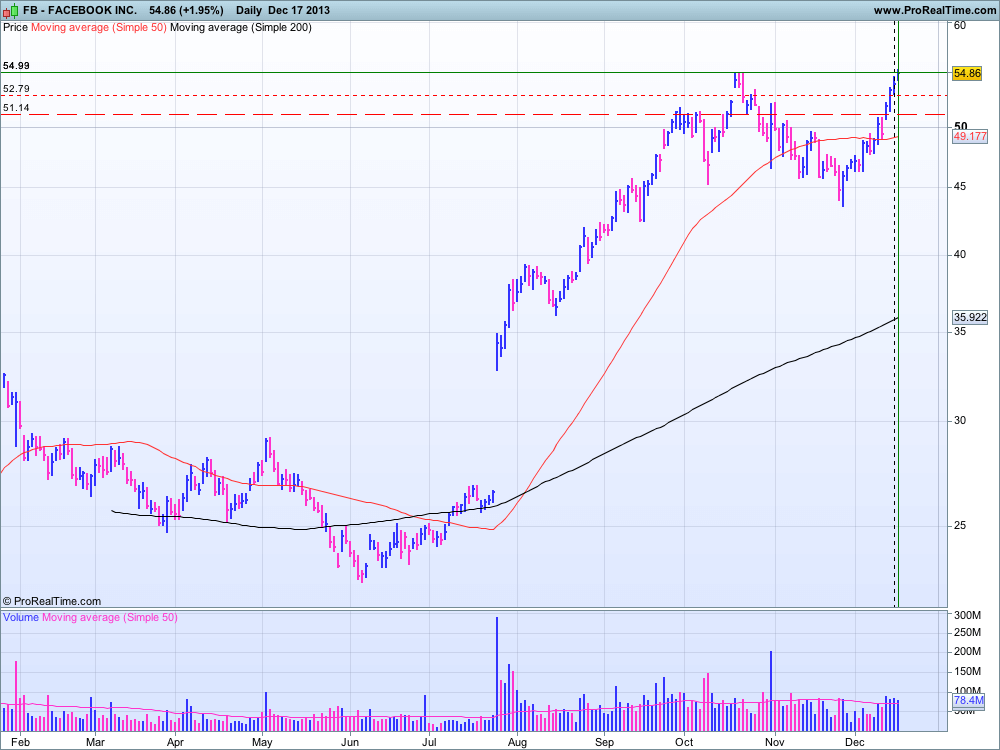Click the red 49.177 moving average tag
The height and width of the screenshot is (750, 1000).
click(969, 136)
